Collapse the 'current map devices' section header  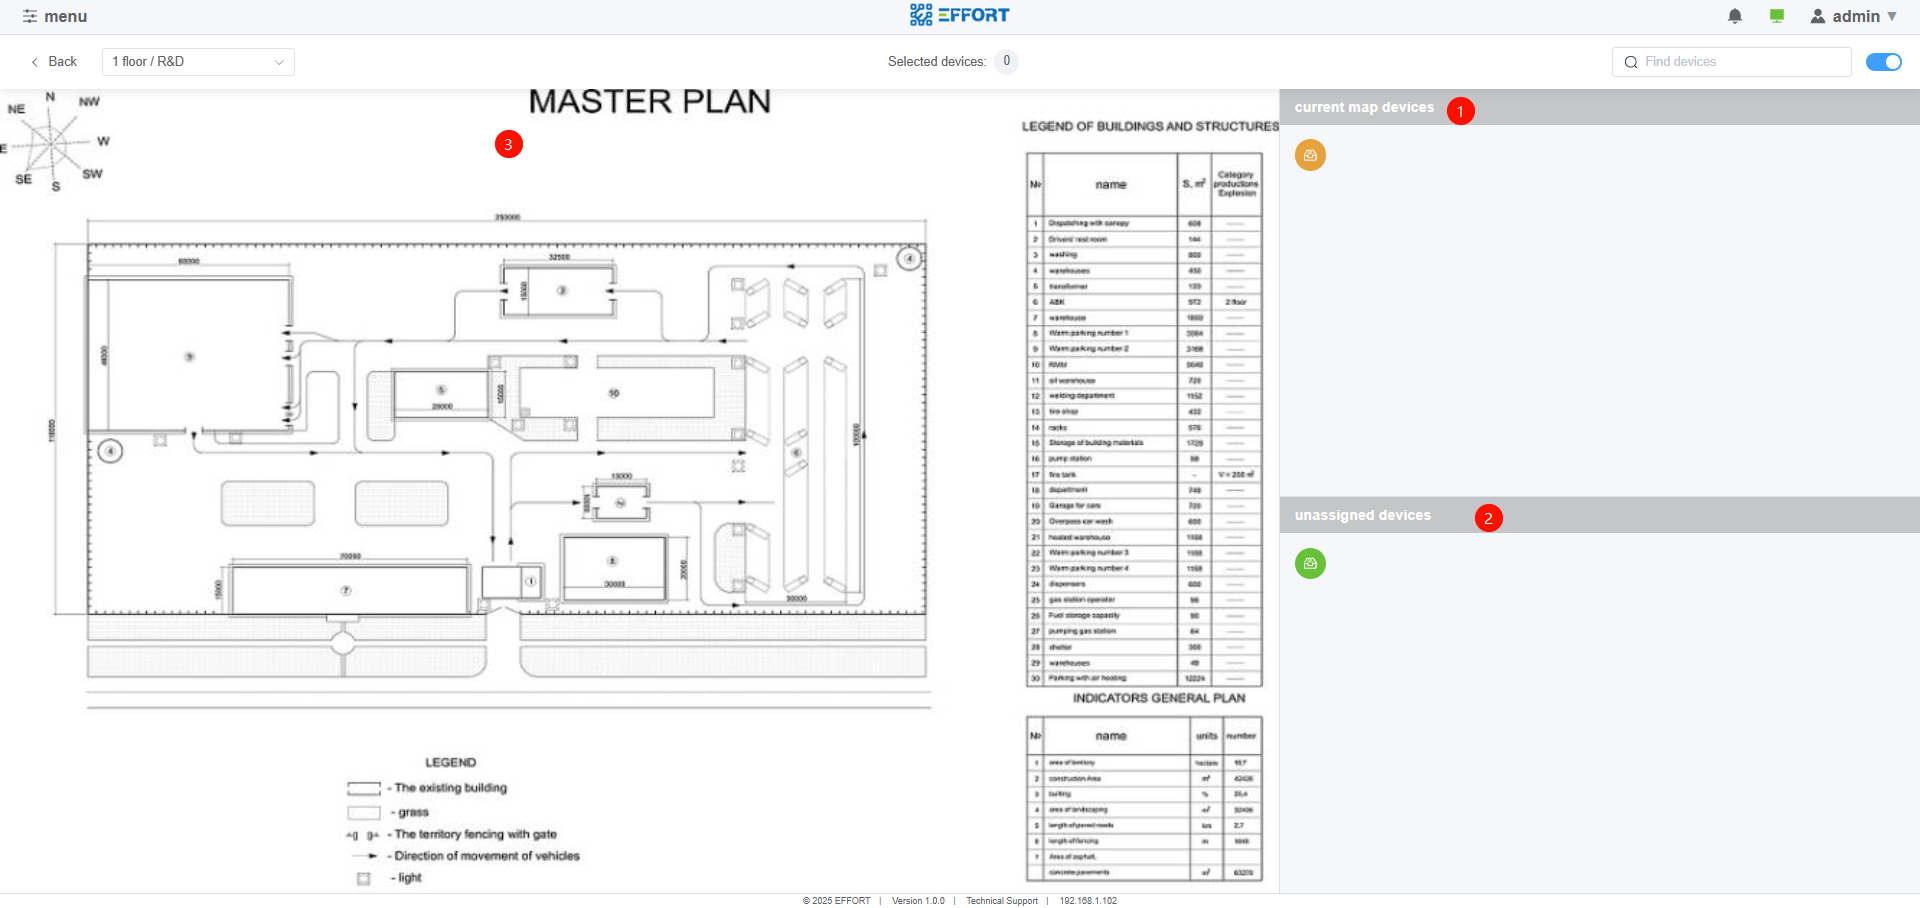[x=1364, y=107]
